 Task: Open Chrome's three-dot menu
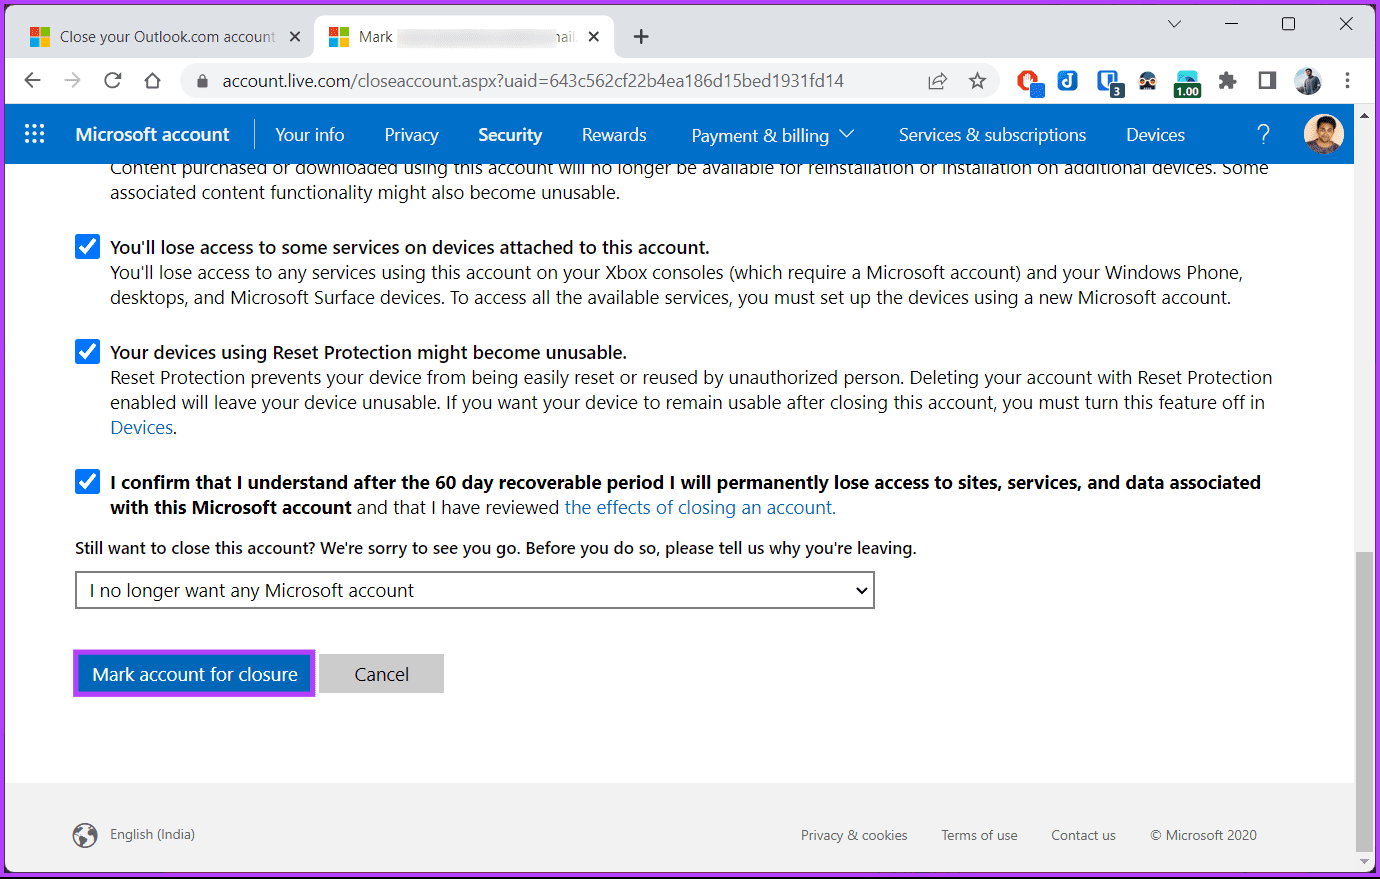point(1348,81)
